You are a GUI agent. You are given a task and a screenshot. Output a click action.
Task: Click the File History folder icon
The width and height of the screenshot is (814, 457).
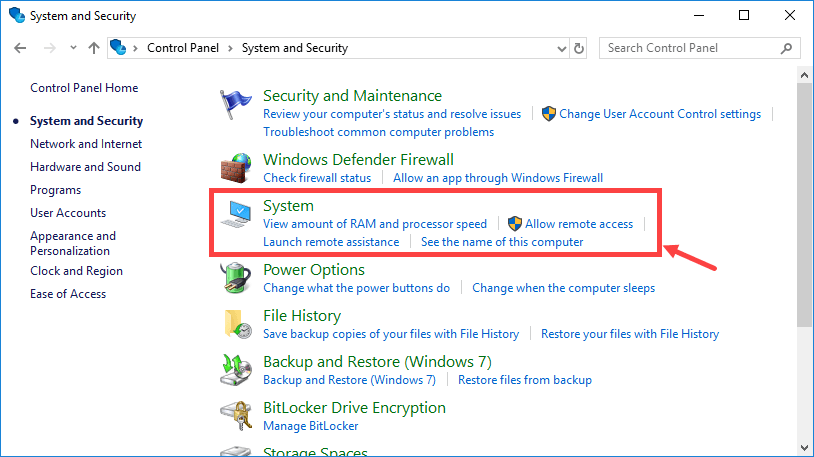point(236,323)
